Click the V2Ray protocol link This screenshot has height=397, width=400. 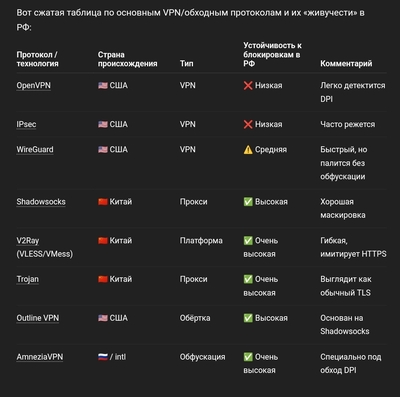coord(28,241)
